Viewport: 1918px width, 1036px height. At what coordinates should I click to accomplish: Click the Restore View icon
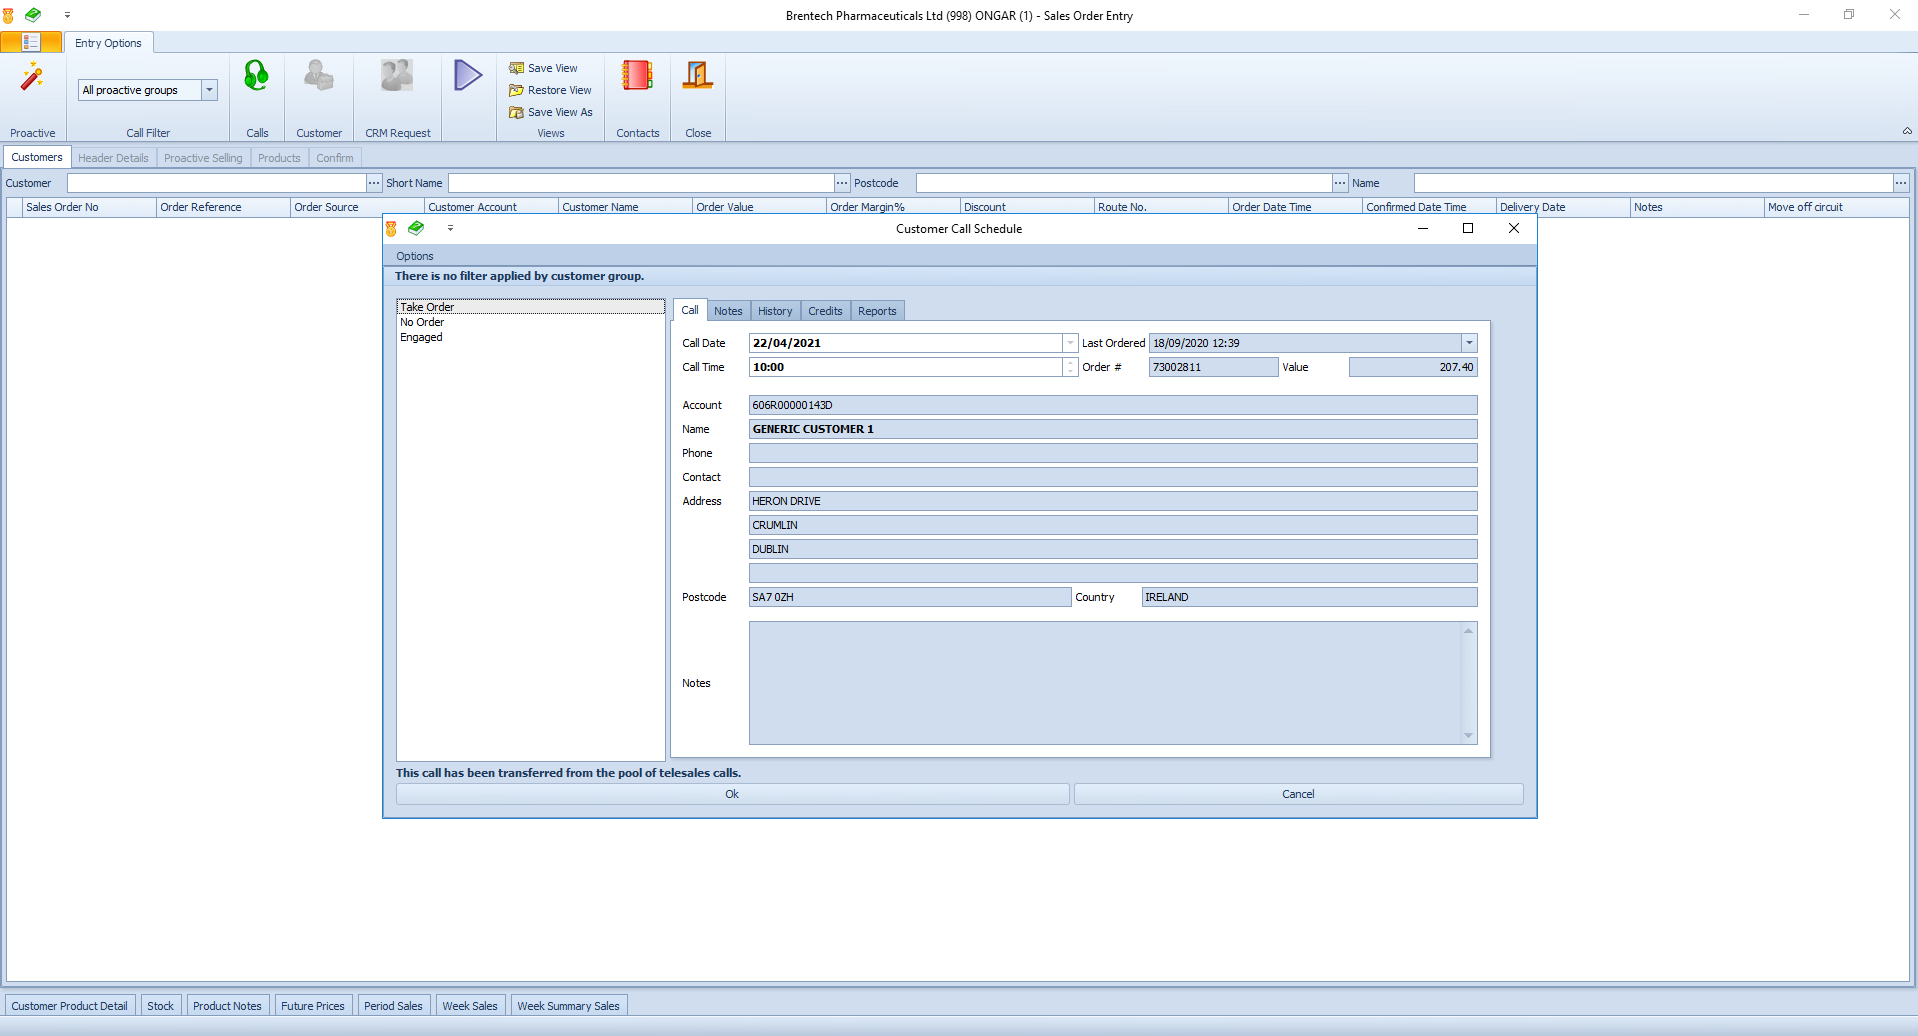point(517,90)
